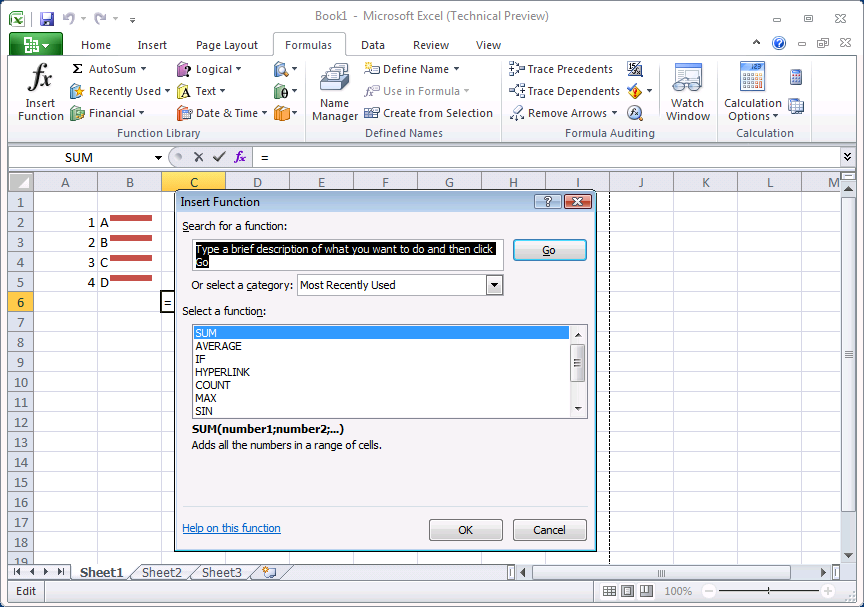Click Create from Selection
The height and width of the screenshot is (607, 864).
(428, 113)
